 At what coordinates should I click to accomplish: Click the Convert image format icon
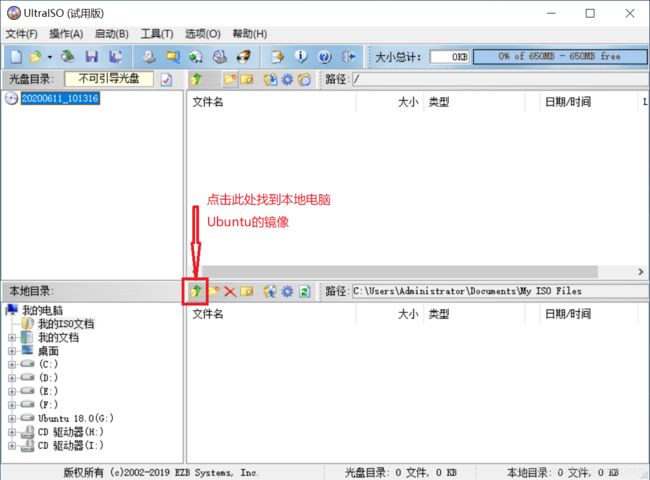pyautogui.click(x=172, y=56)
